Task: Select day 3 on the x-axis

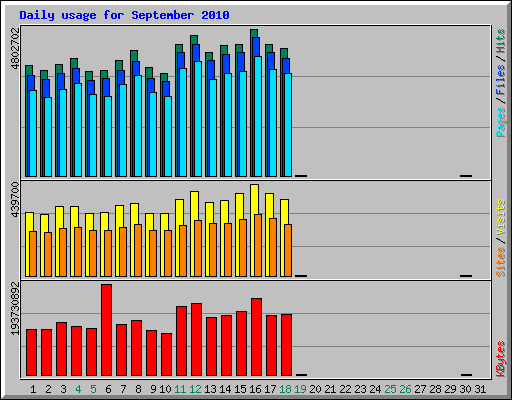Action: [x=63, y=389]
